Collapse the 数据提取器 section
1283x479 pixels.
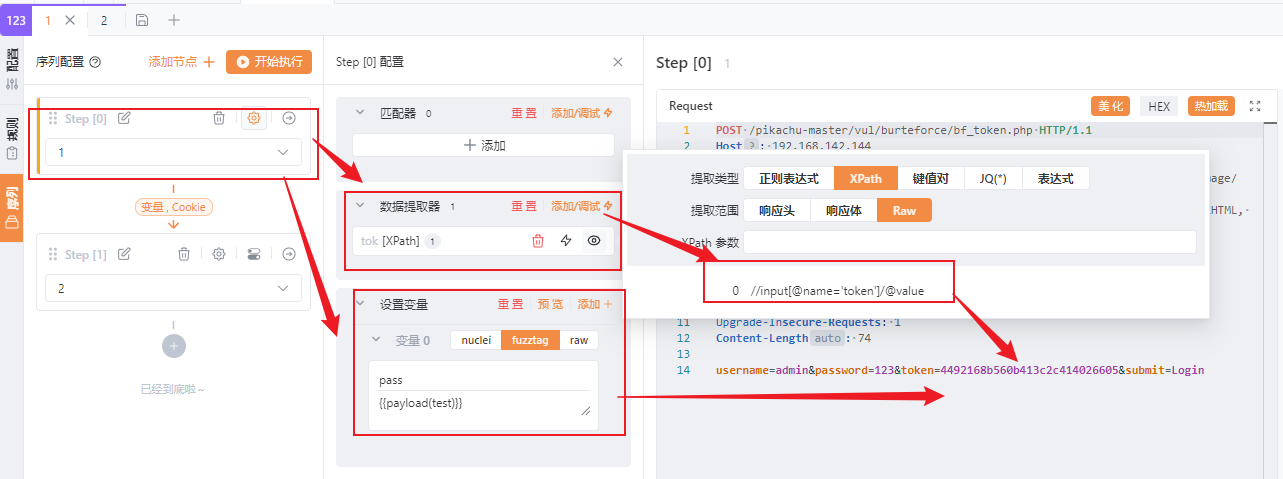click(x=361, y=206)
